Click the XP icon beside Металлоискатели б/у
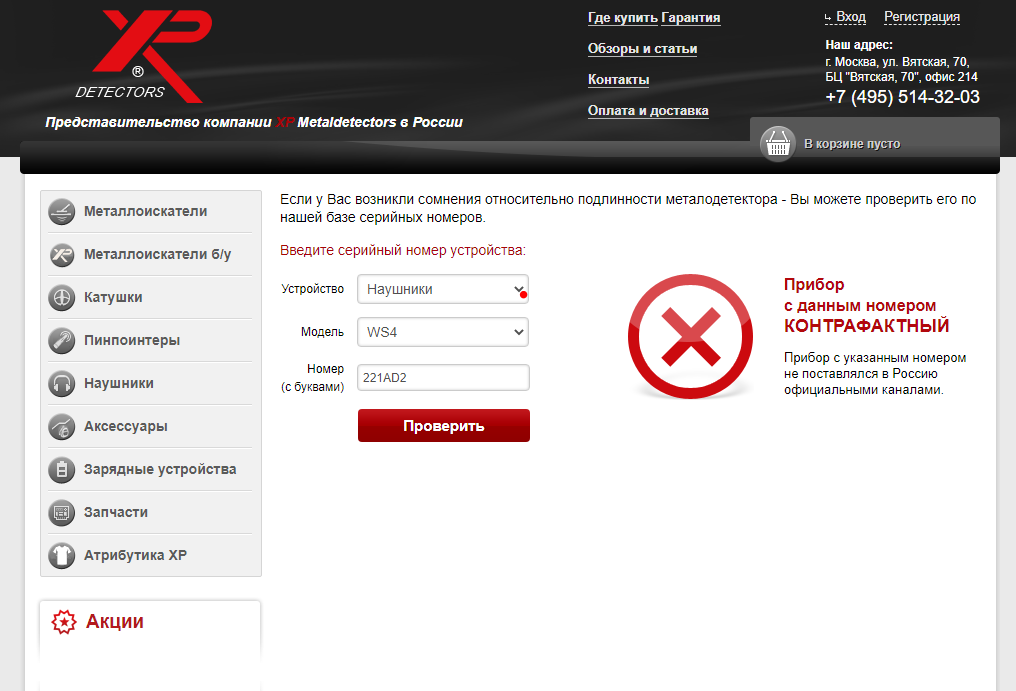The height and width of the screenshot is (691, 1016). [62, 254]
